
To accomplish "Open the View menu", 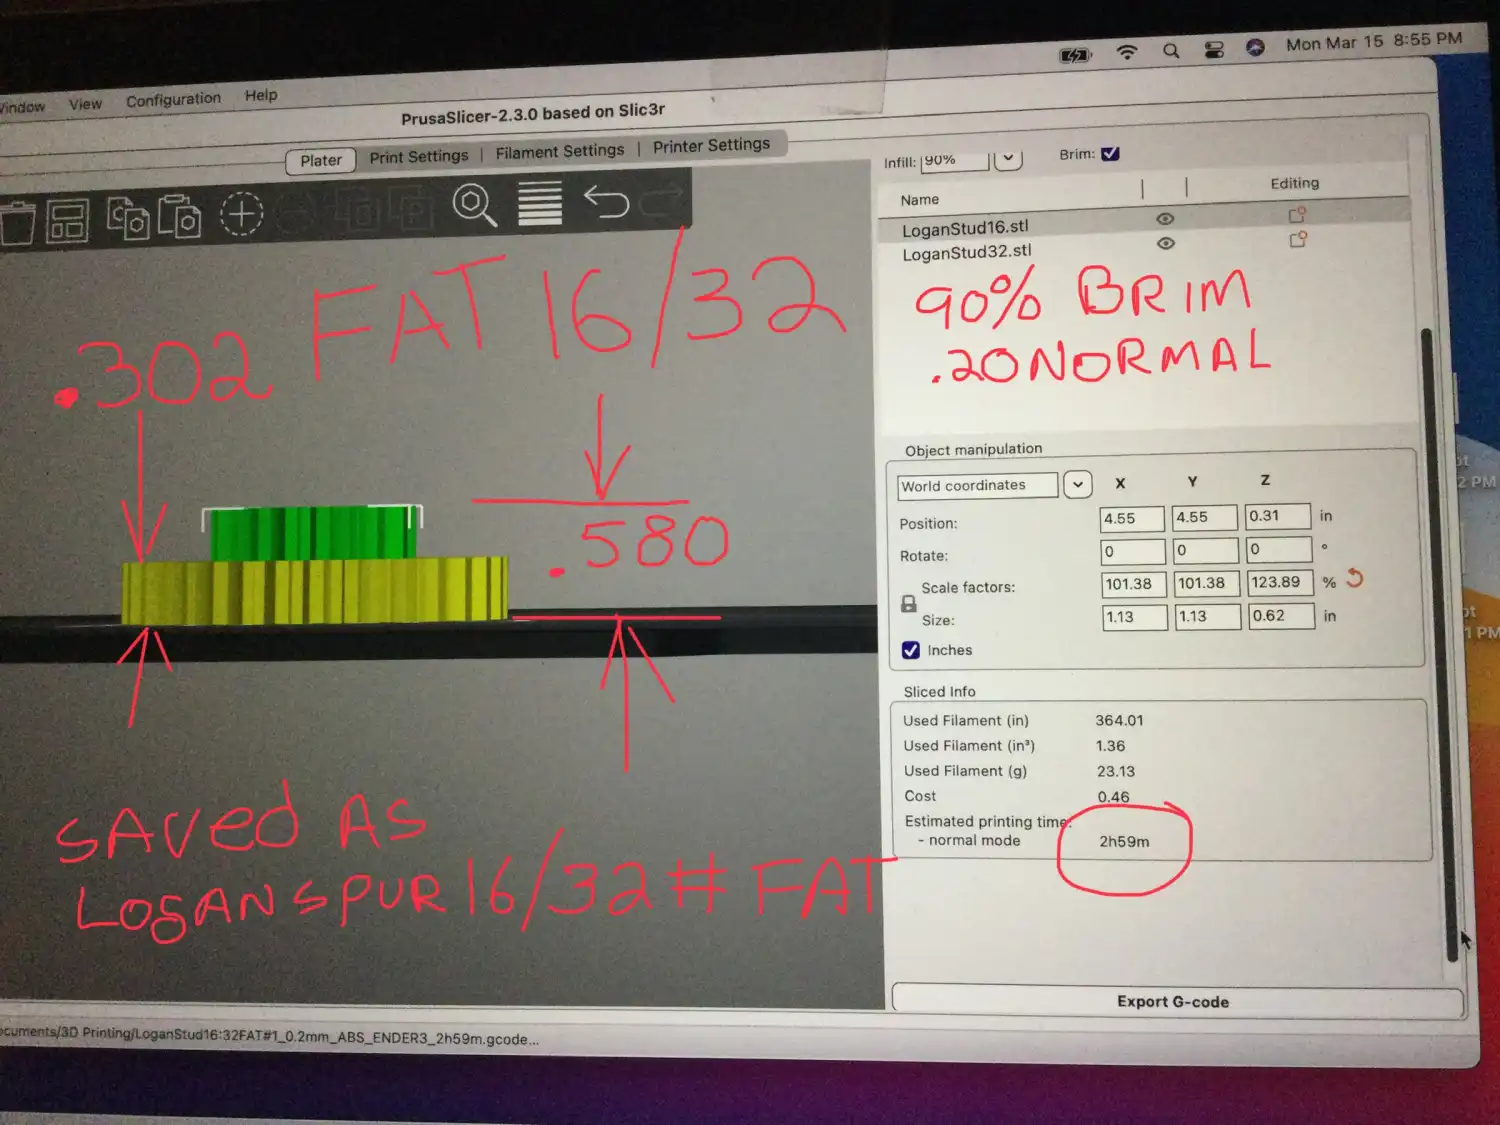I will coord(85,104).
